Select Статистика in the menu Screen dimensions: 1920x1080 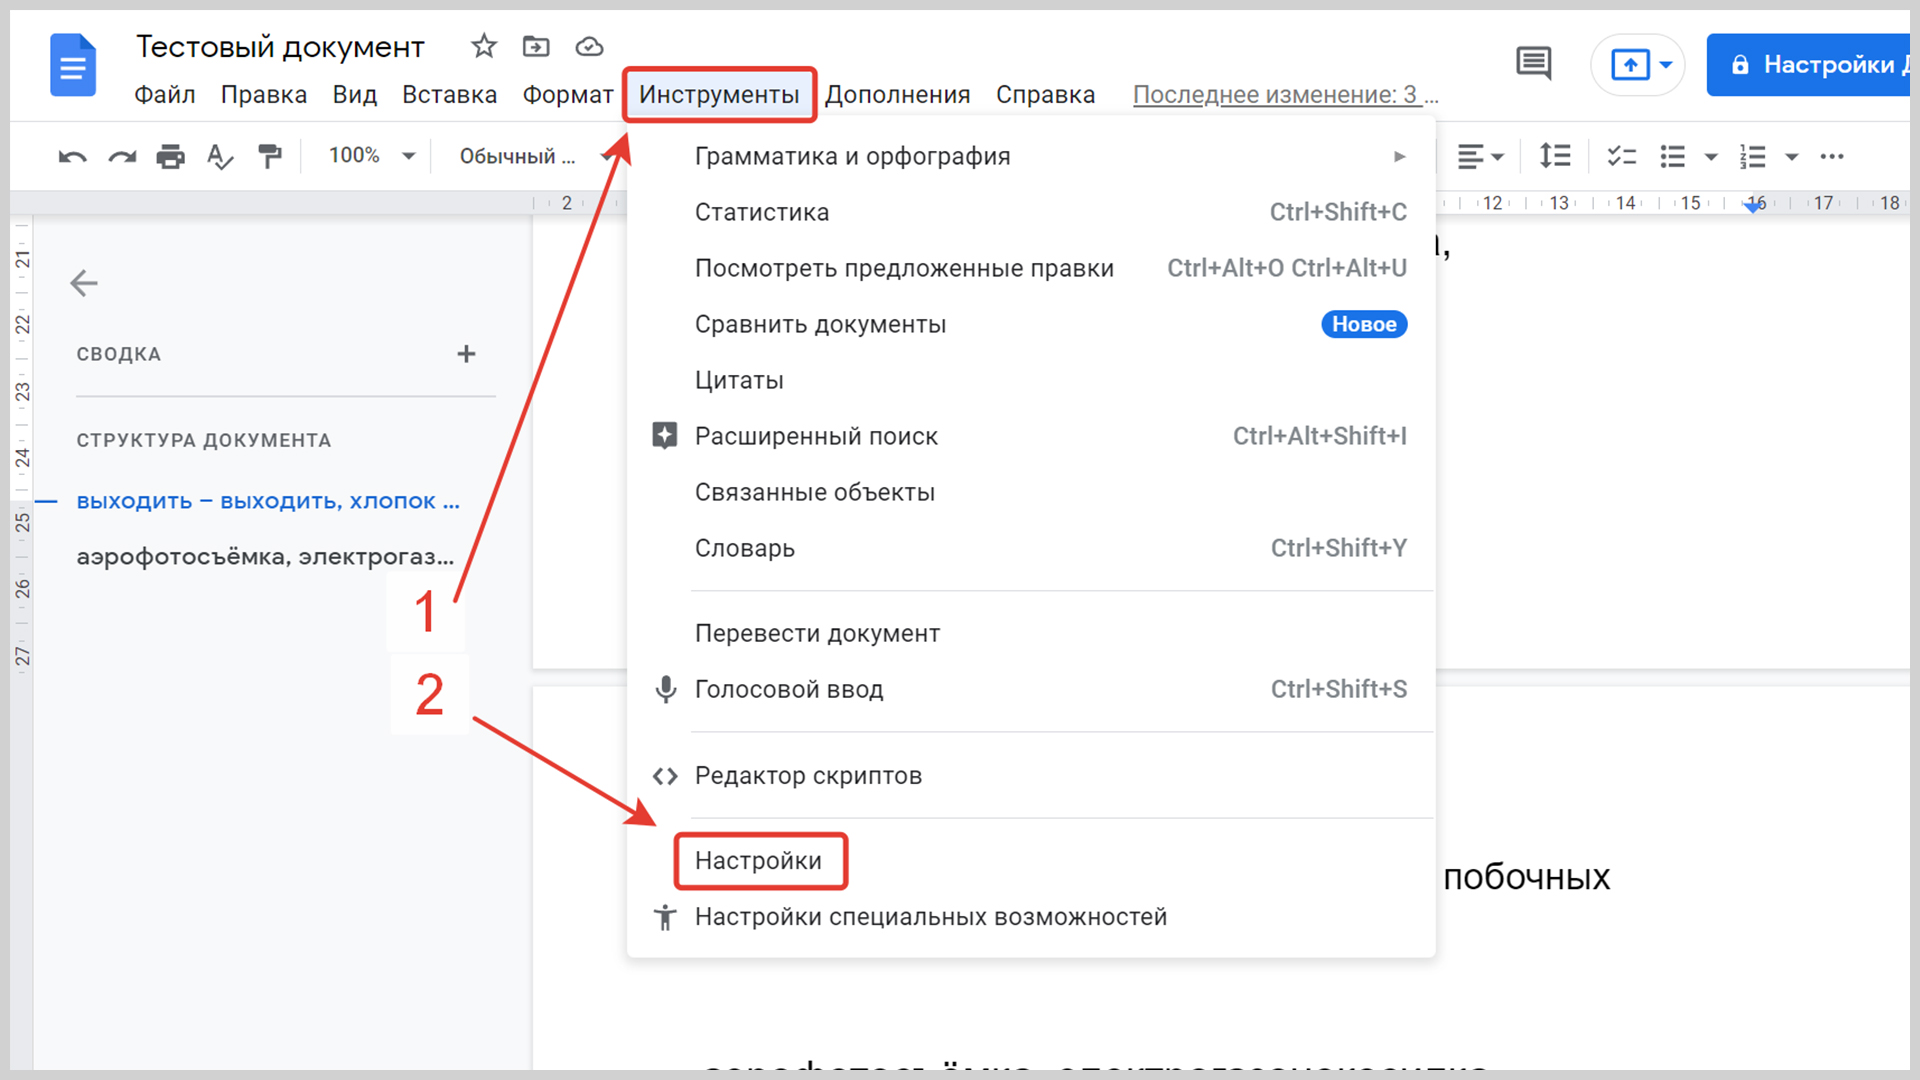[1031, 212]
